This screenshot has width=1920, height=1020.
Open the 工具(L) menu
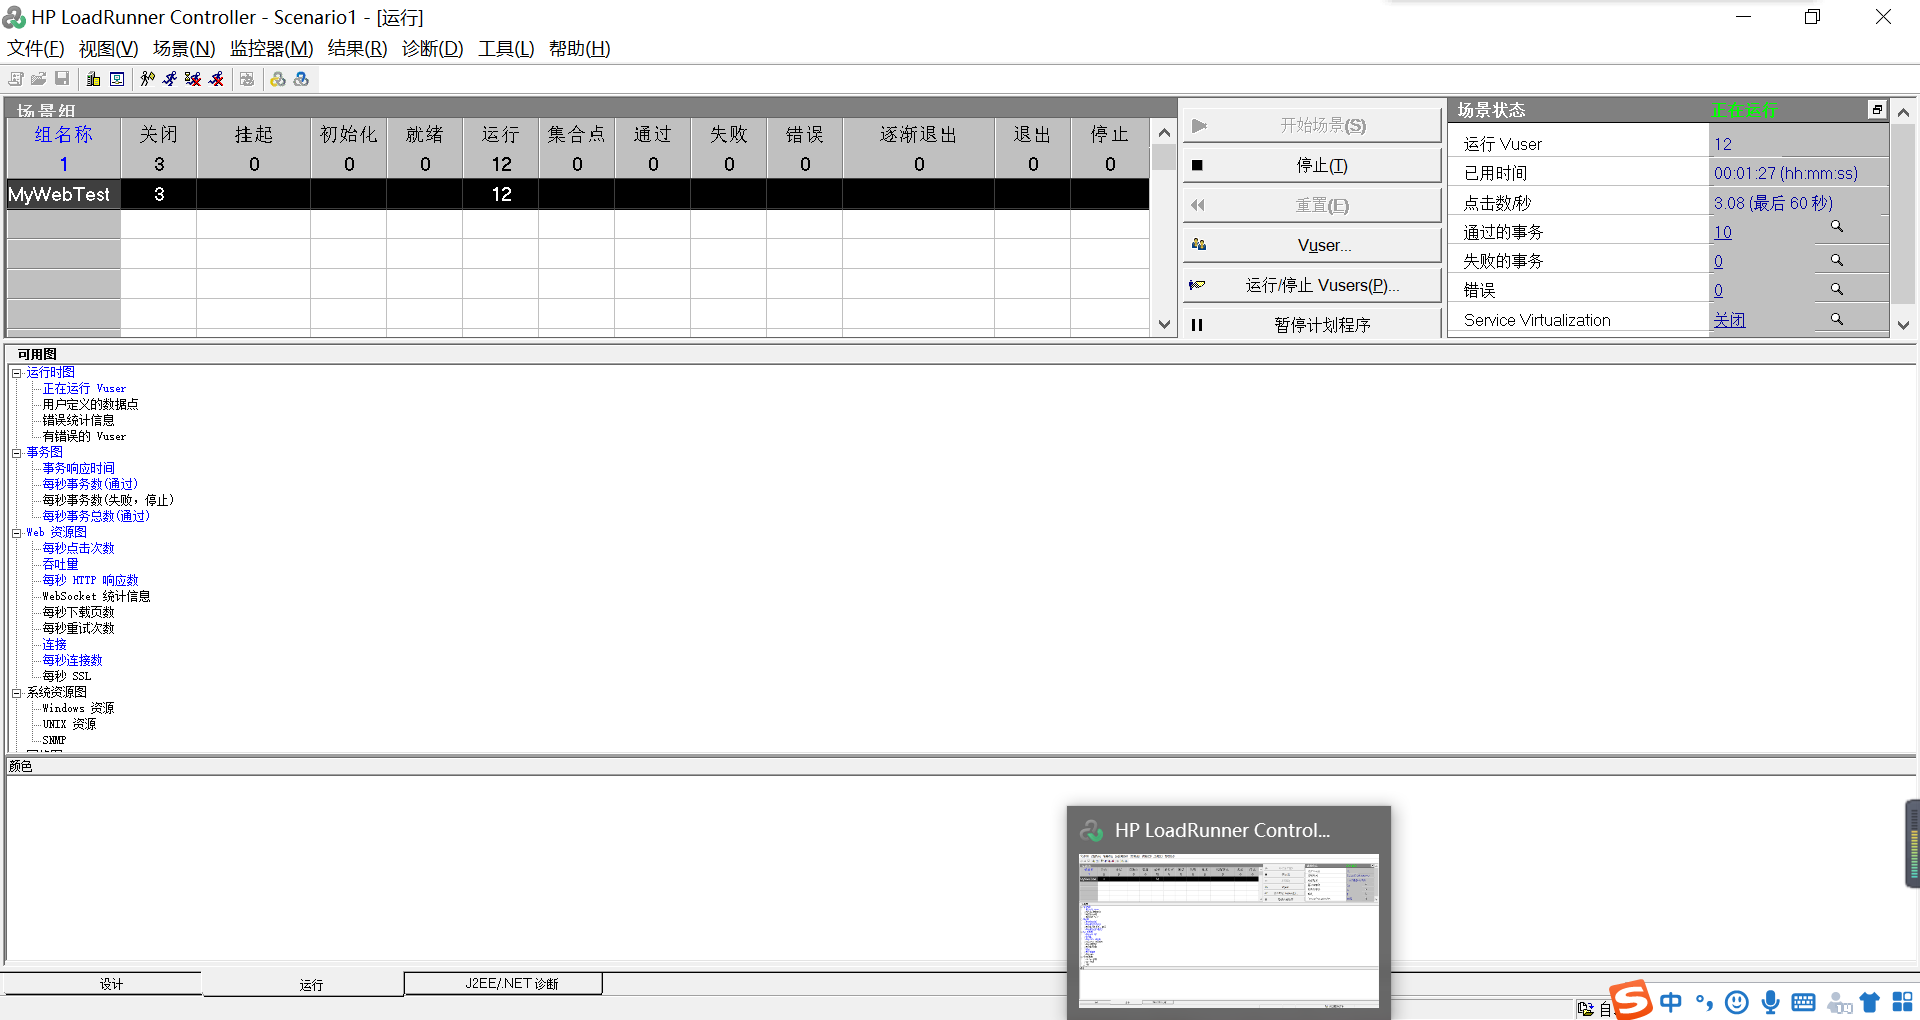(506, 48)
